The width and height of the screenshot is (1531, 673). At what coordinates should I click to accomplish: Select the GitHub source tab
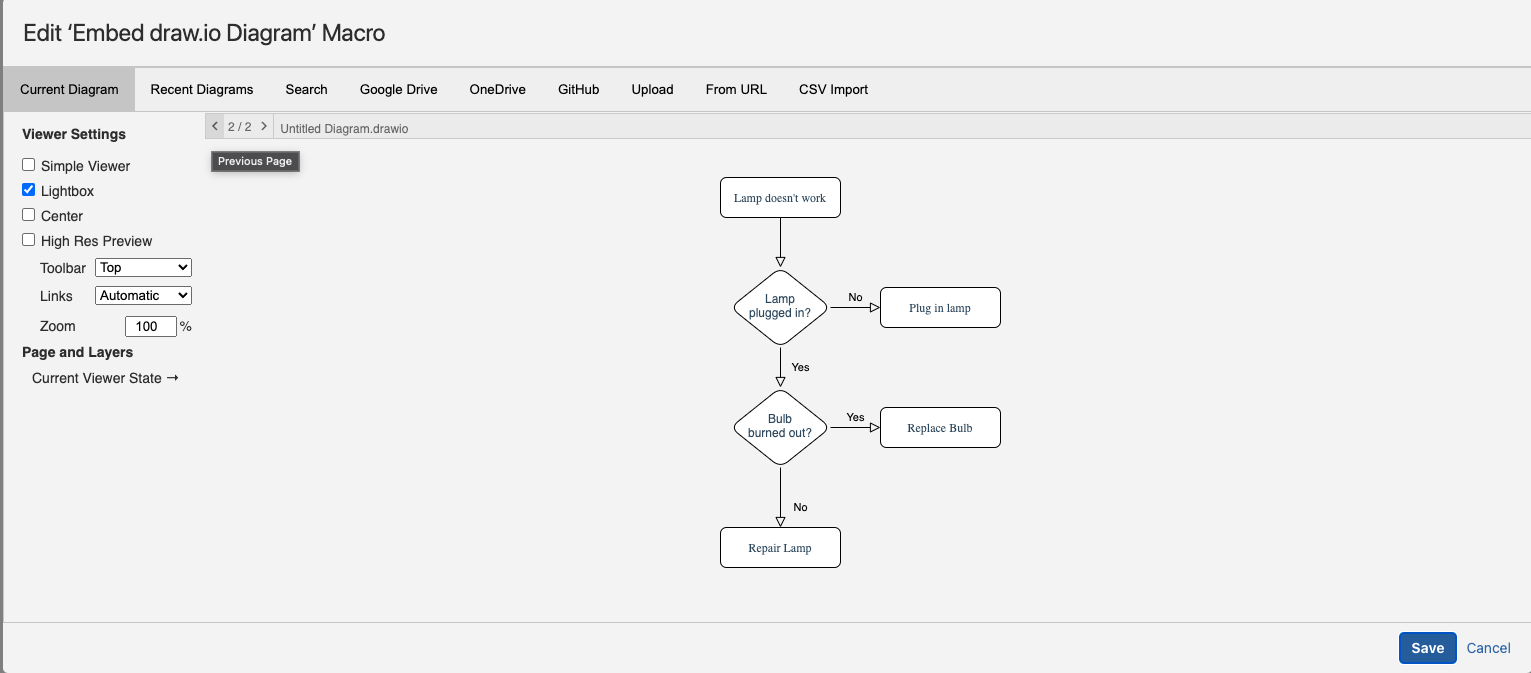coord(578,89)
